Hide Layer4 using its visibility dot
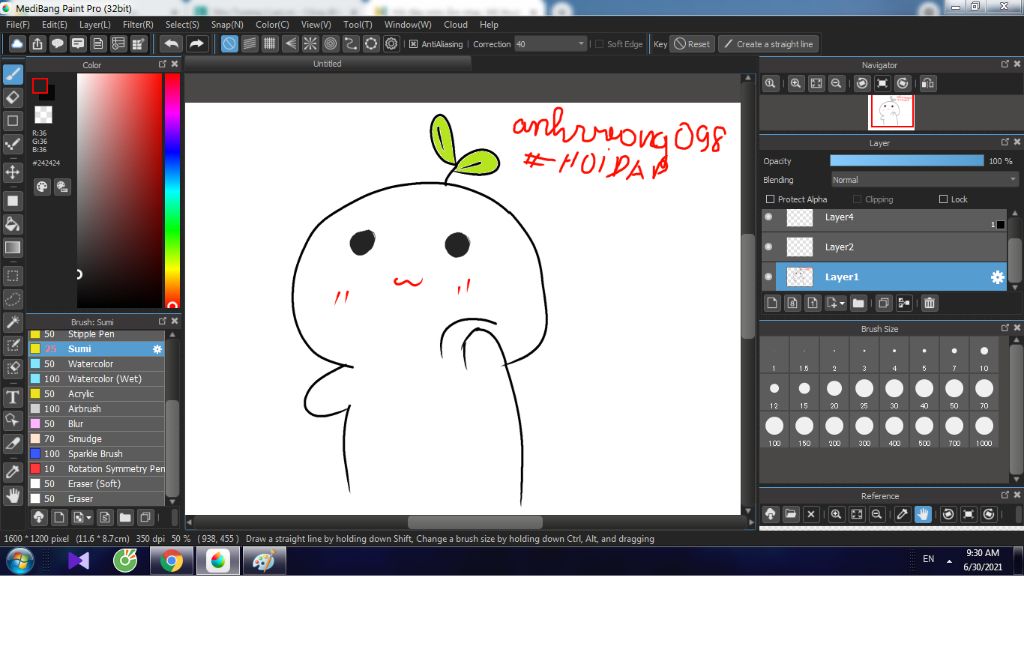The height and width of the screenshot is (661, 1024). pyautogui.click(x=769, y=217)
